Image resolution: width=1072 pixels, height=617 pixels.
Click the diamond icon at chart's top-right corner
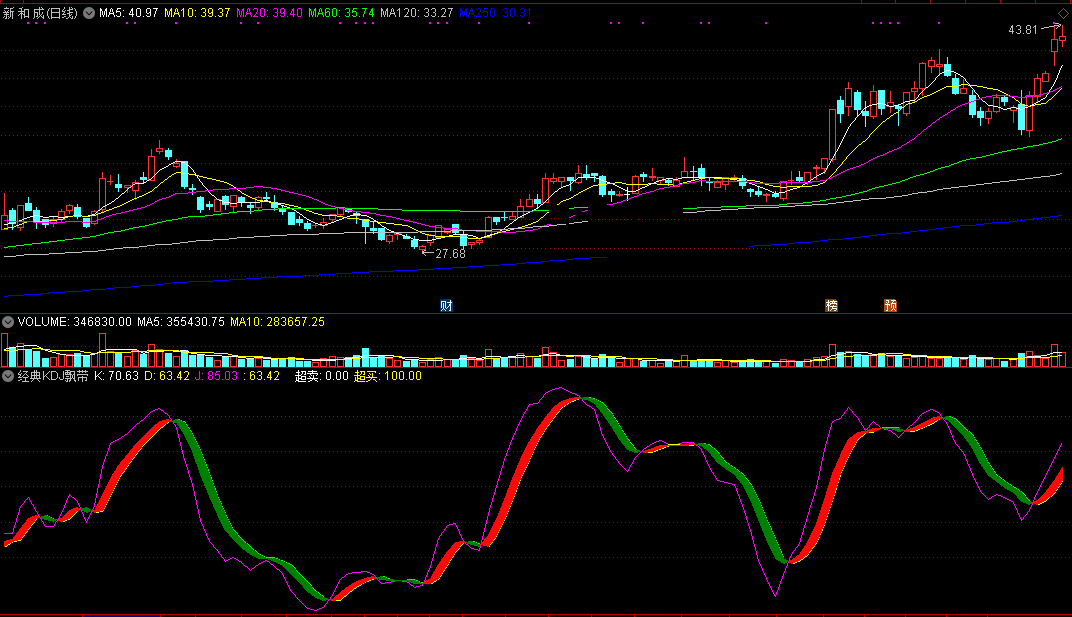tap(1063, 14)
